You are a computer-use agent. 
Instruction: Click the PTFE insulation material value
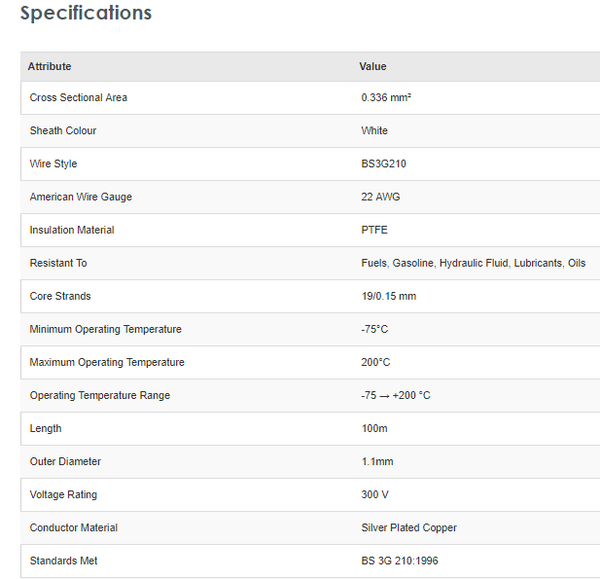pos(375,230)
